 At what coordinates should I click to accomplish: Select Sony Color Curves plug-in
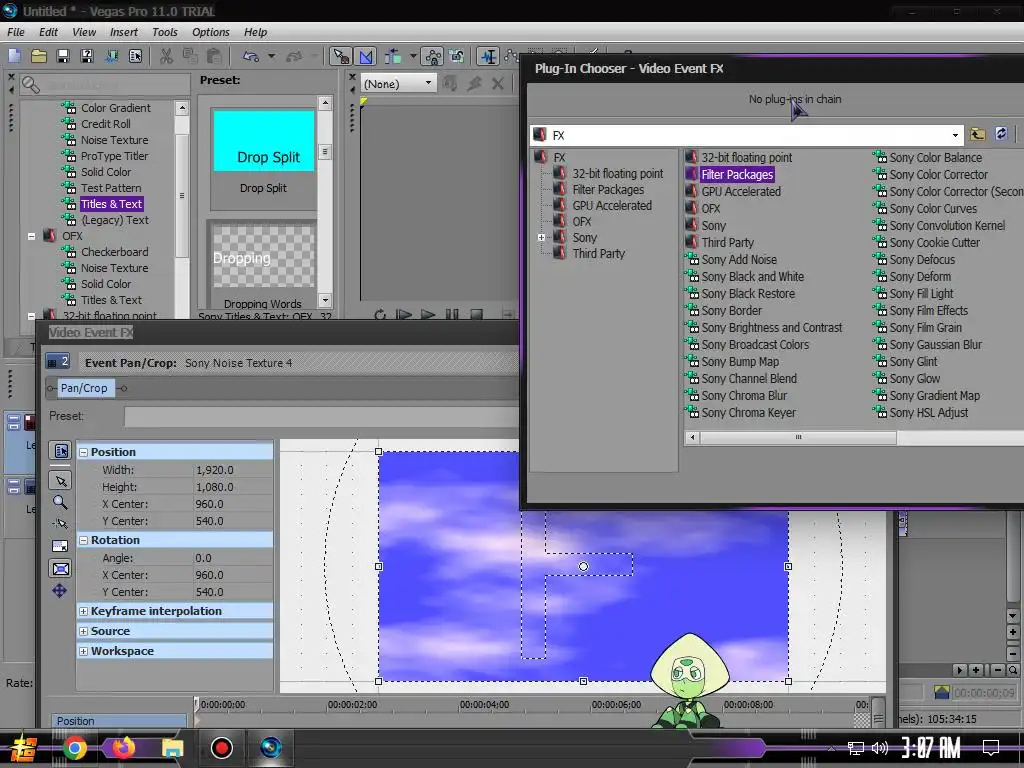[x=933, y=209]
